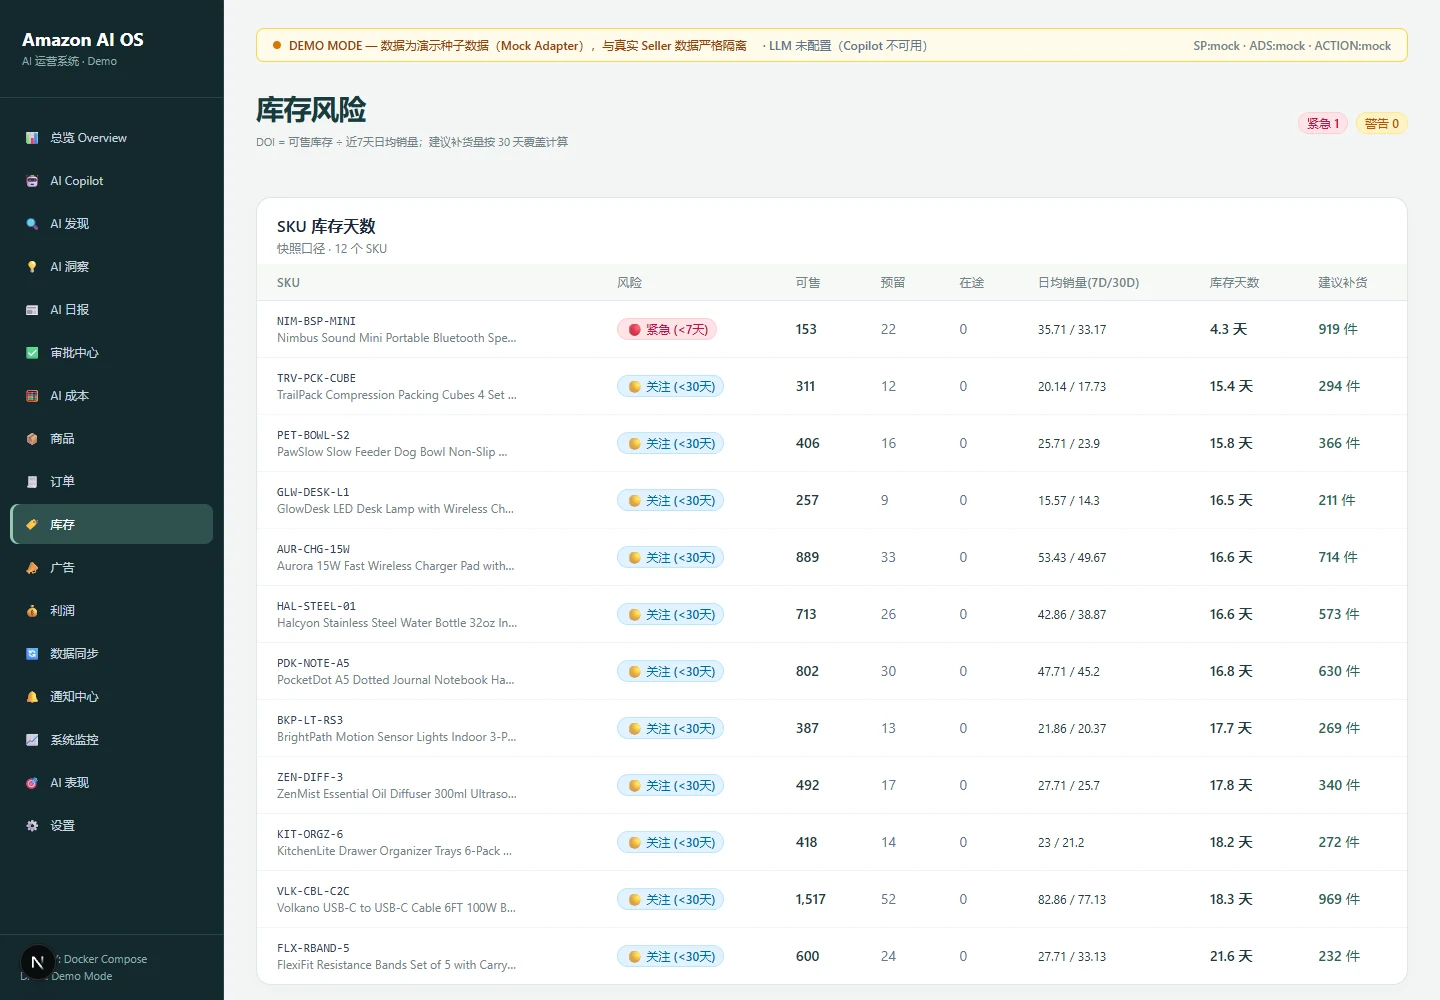Click the AI 日报 newspaper icon
Screen dimensions: 1440x1000
tap(32, 310)
